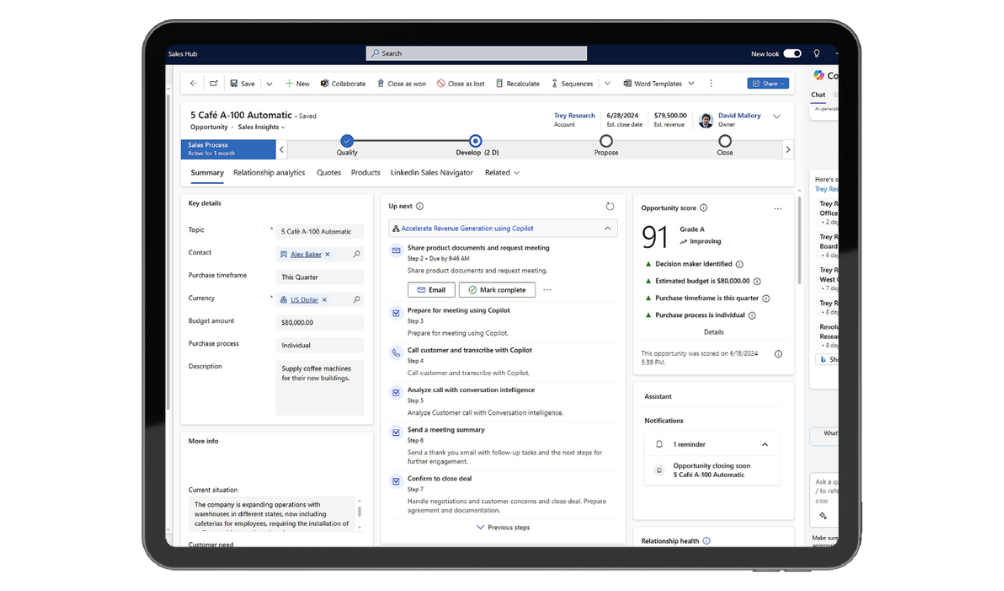Select the Propose stage circle

tap(606, 142)
